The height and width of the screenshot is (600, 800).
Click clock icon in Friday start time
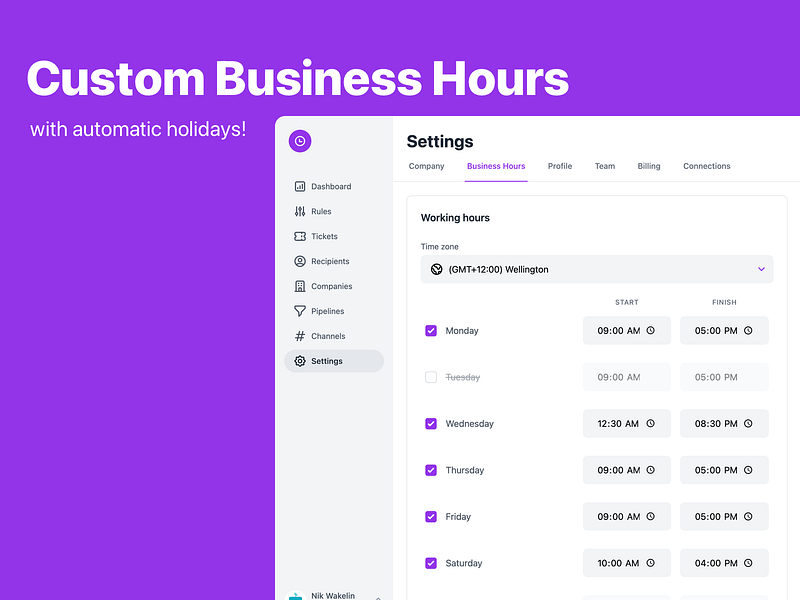point(651,516)
